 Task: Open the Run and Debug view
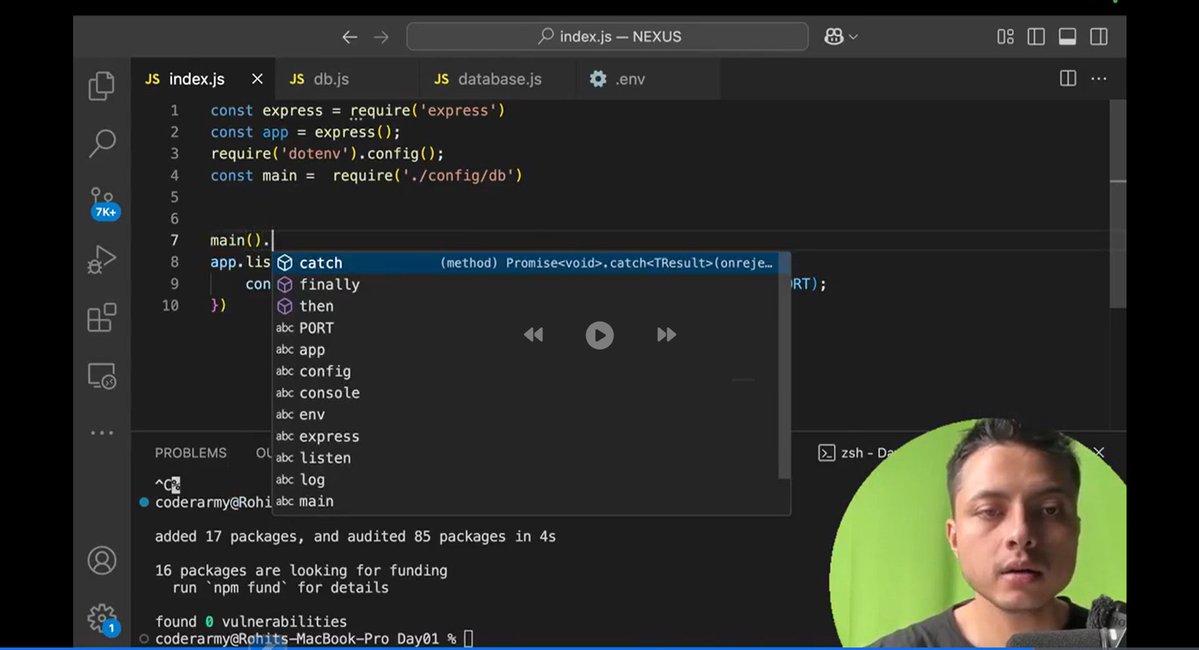click(102, 259)
